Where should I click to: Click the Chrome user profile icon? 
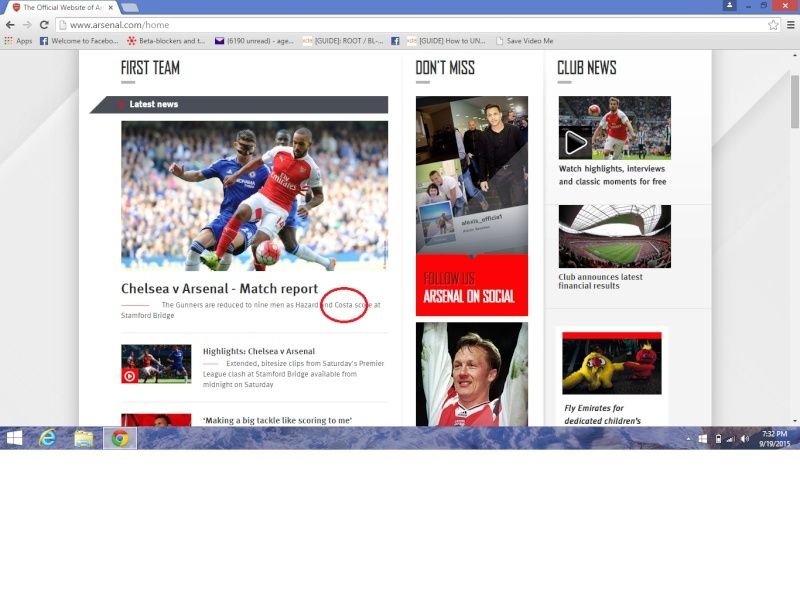(x=730, y=5)
